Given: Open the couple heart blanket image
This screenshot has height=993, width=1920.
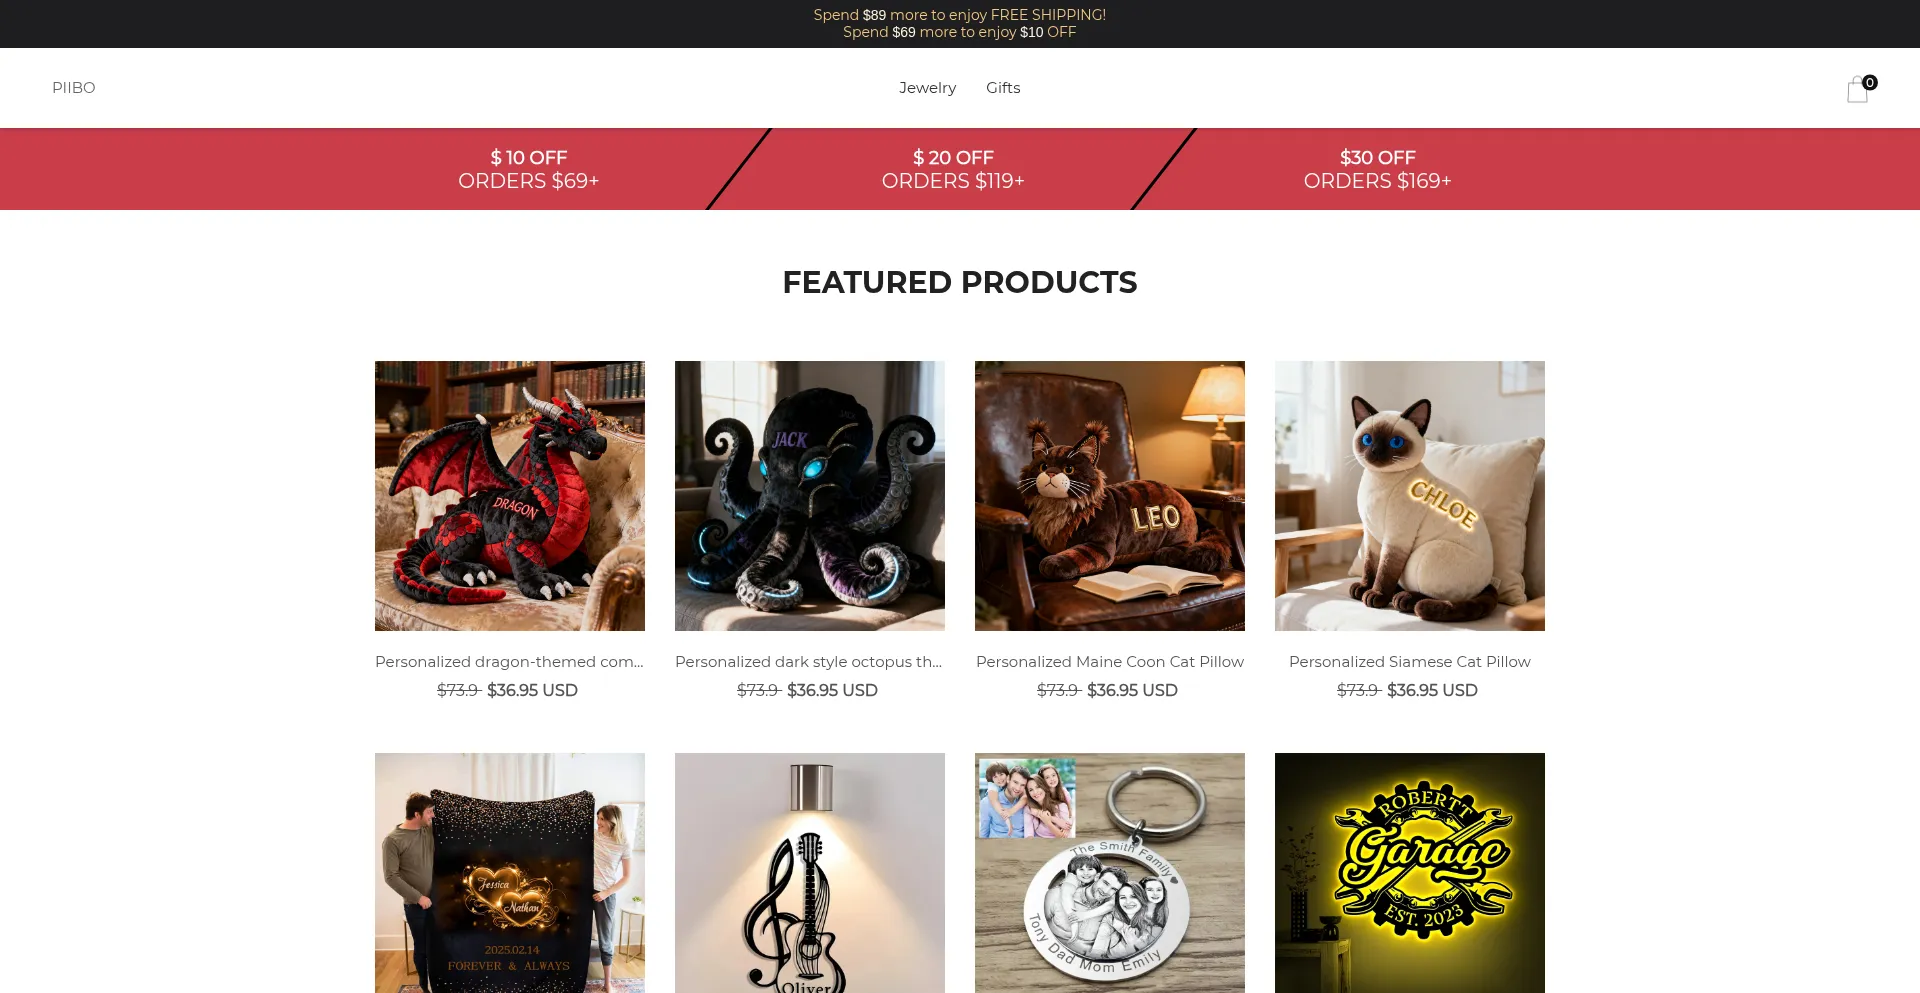Looking at the screenshot, I should coord(510,873).
